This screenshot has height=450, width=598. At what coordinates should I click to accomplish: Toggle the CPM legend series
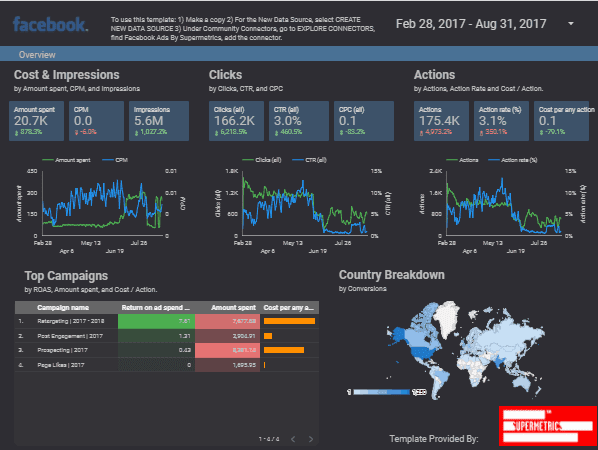point(115,160)
